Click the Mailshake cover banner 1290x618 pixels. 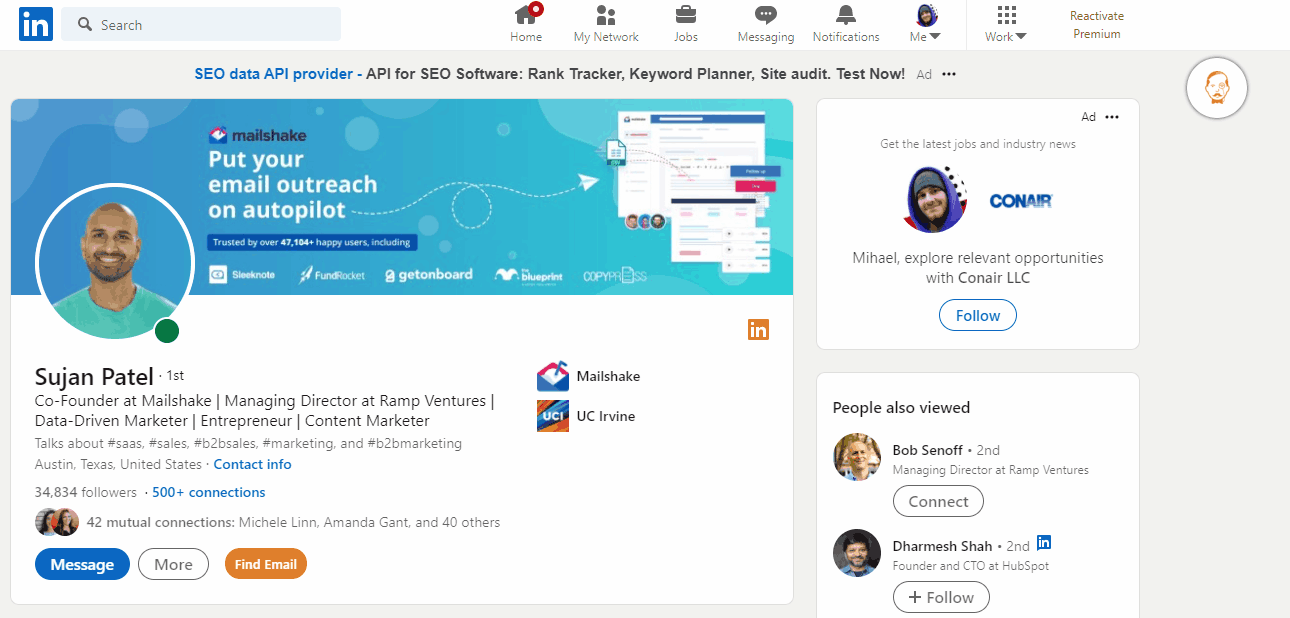[402, 197]
